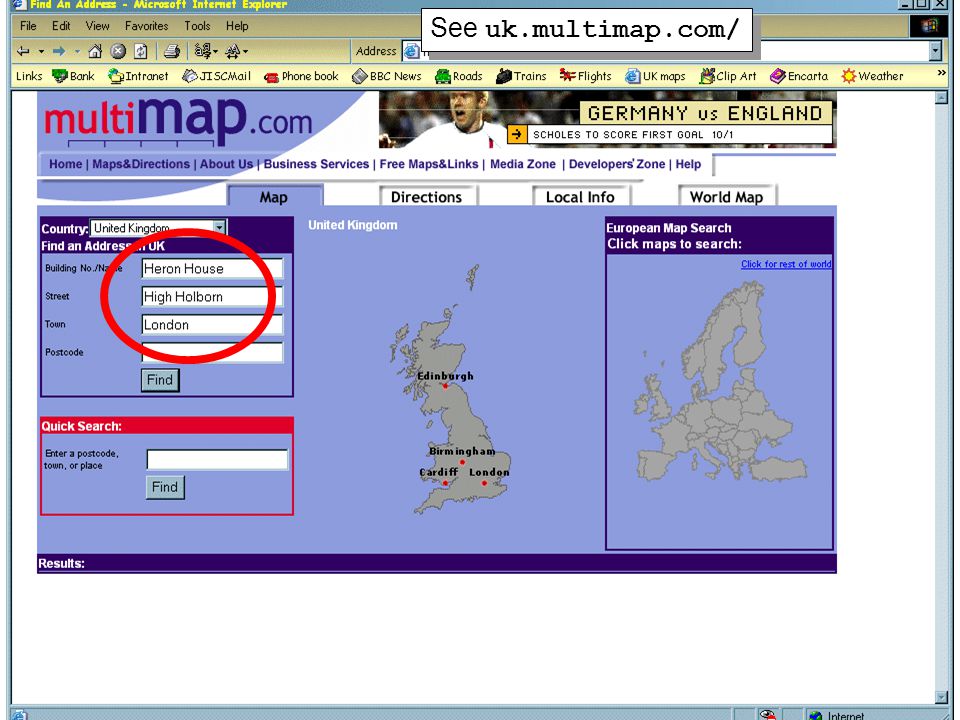Screen dimensions: 960x720
Task: Follow the Media Zone link
Action: pos(523,164)
